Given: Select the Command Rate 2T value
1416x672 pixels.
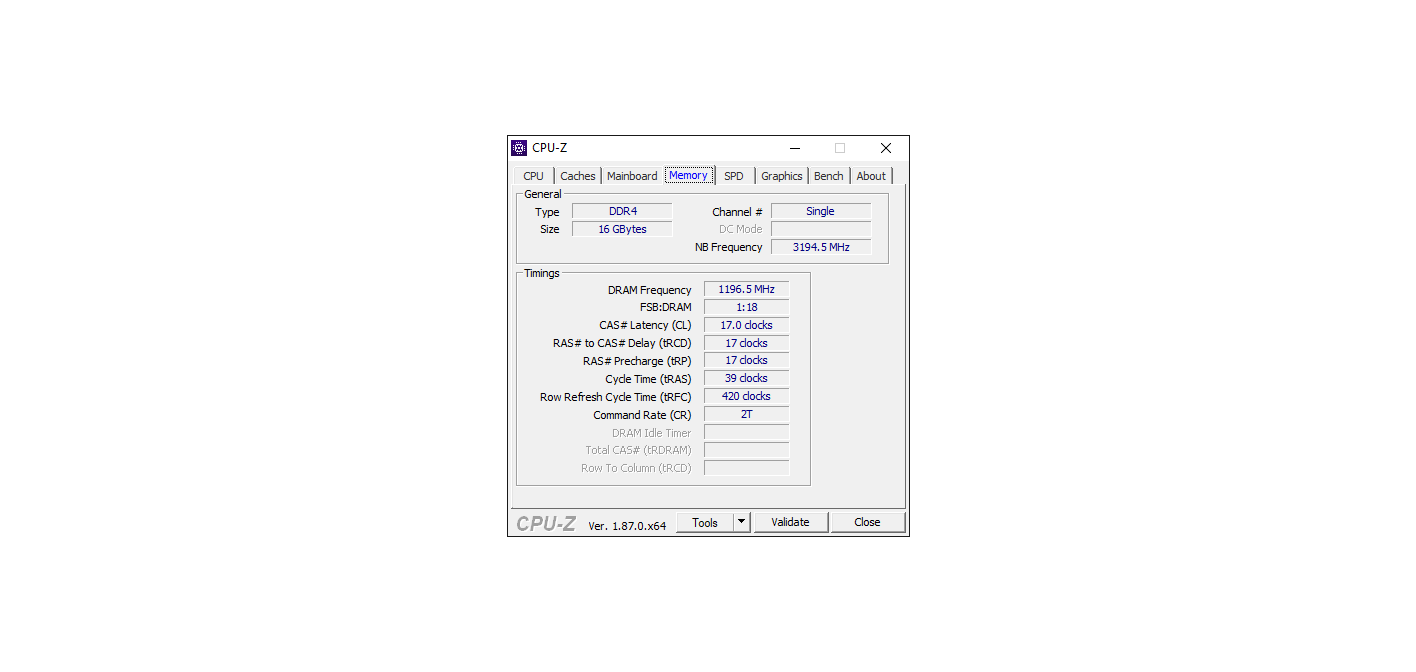Looking at the screenshot, I should (747, 414).
